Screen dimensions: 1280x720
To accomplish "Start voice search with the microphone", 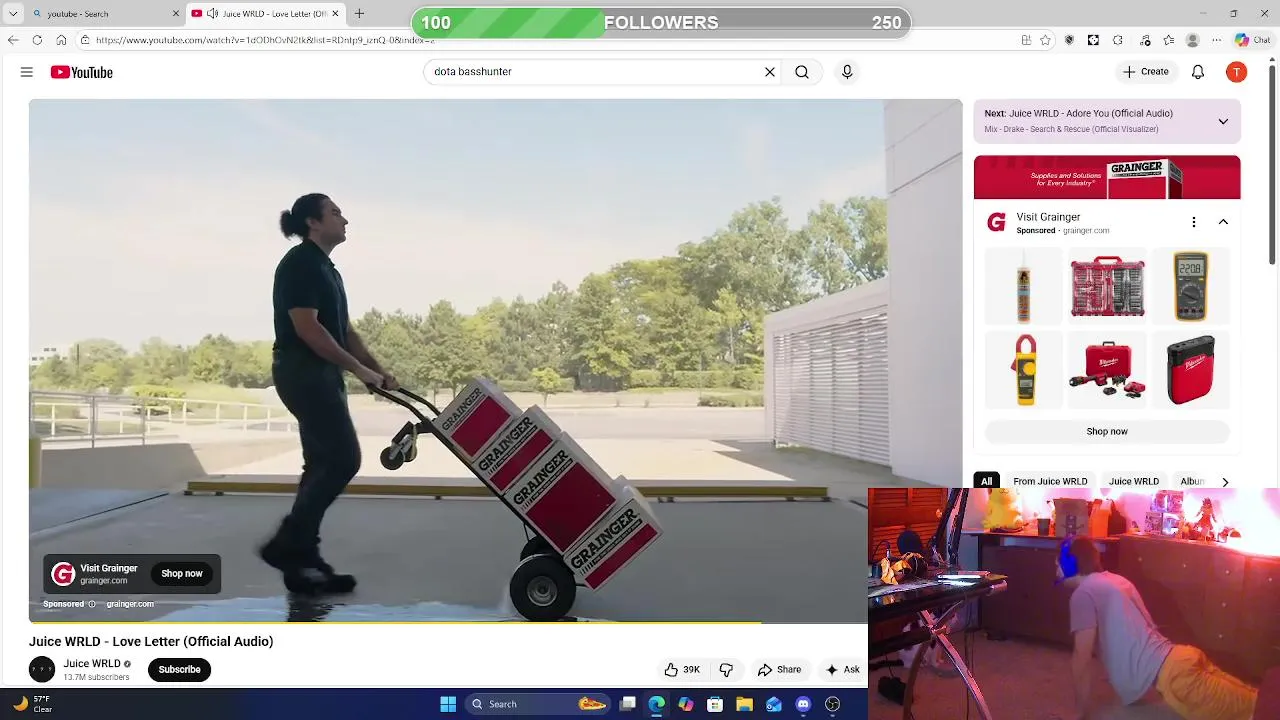I will pos(847,72).
